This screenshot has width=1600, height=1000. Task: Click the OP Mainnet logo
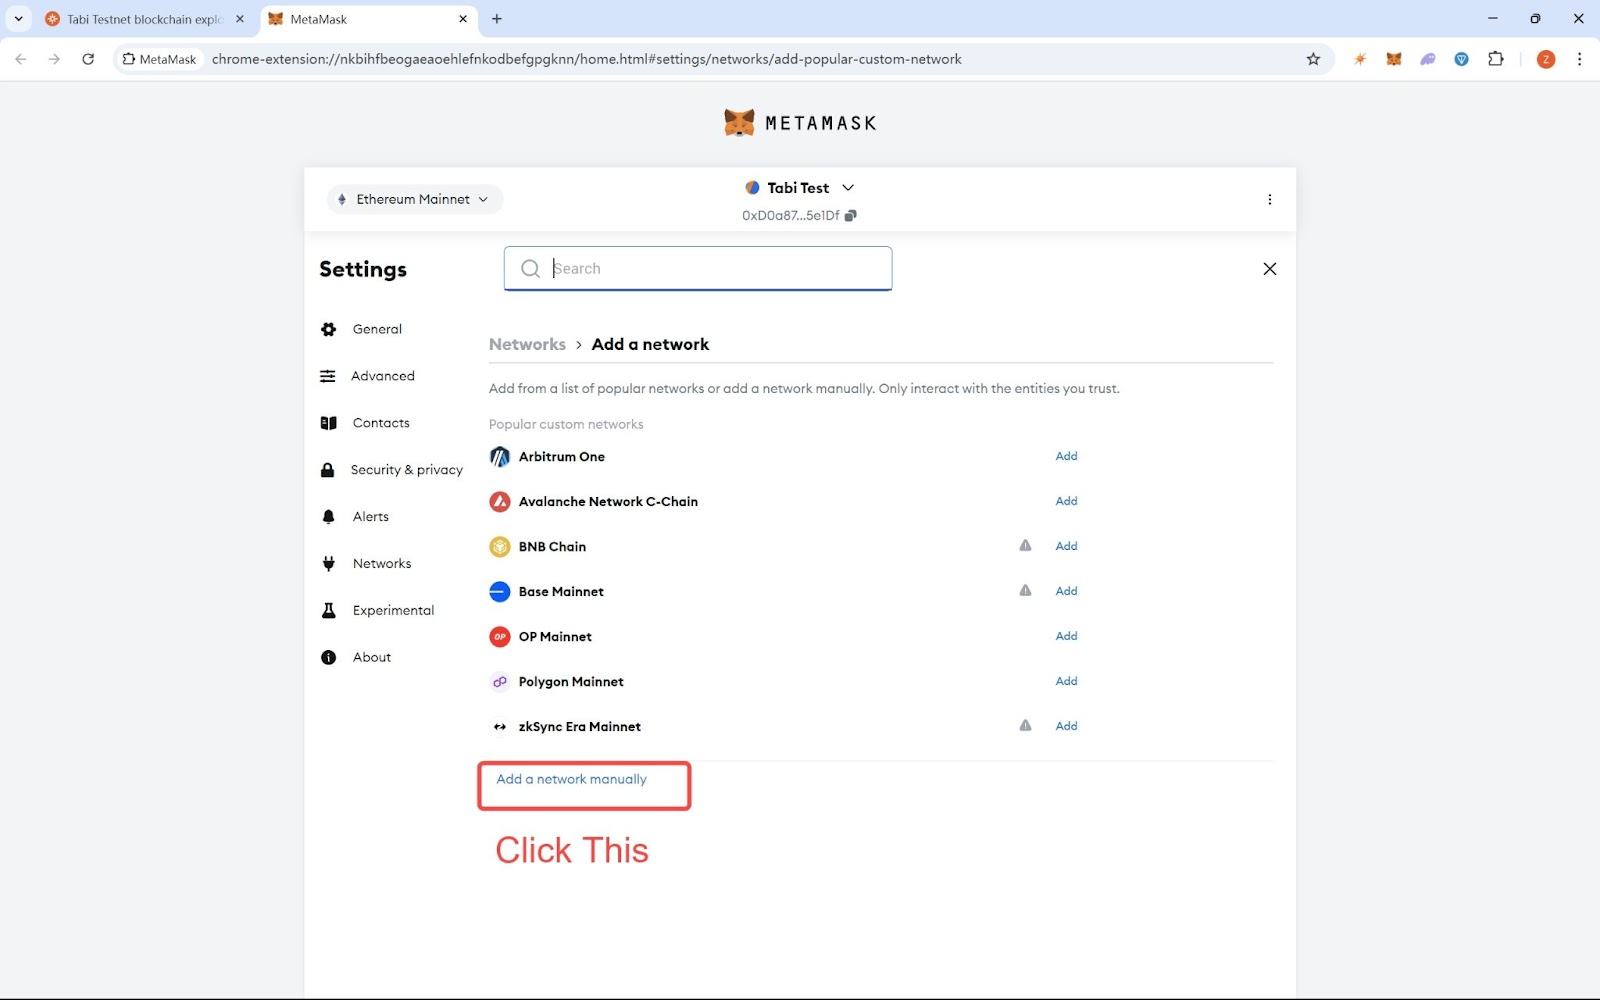pyautogui.click(x=500, y=637)
